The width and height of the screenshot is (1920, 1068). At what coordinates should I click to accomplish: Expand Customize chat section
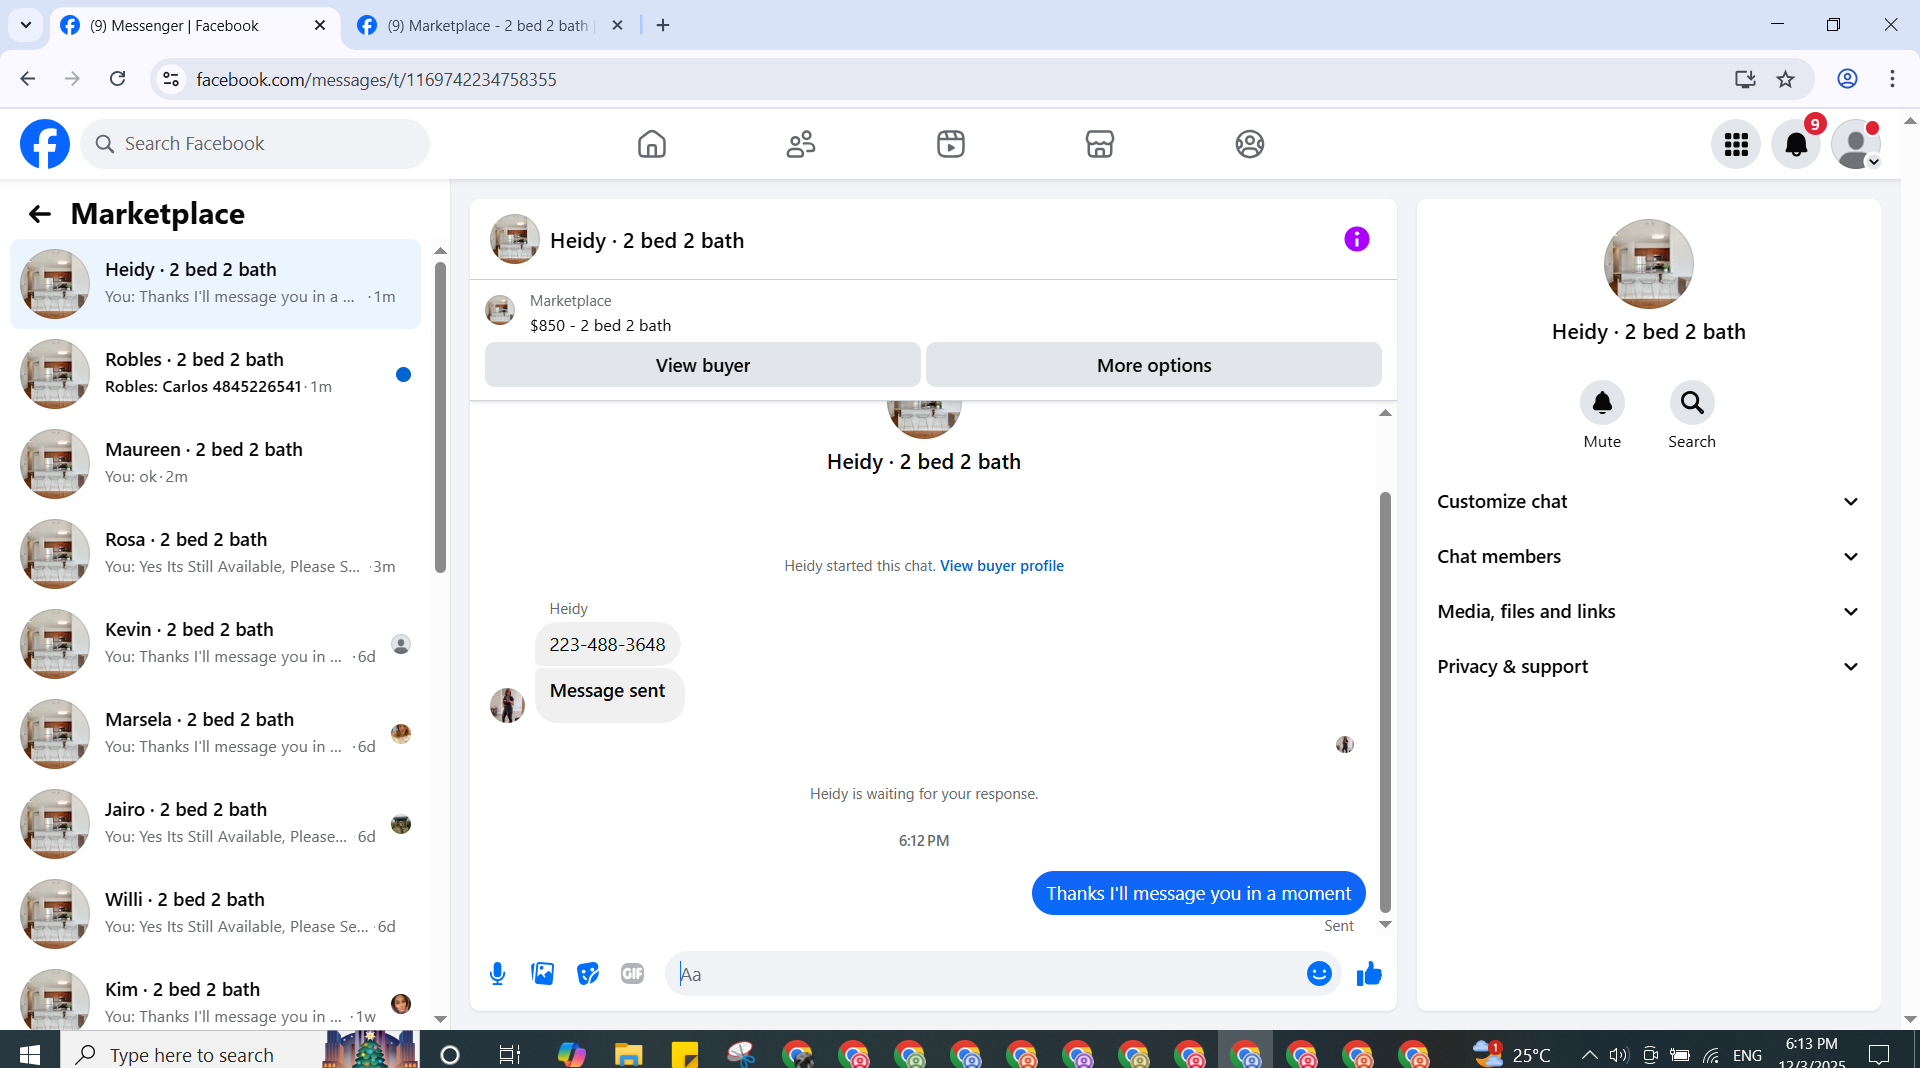[x=1648, y=502]
